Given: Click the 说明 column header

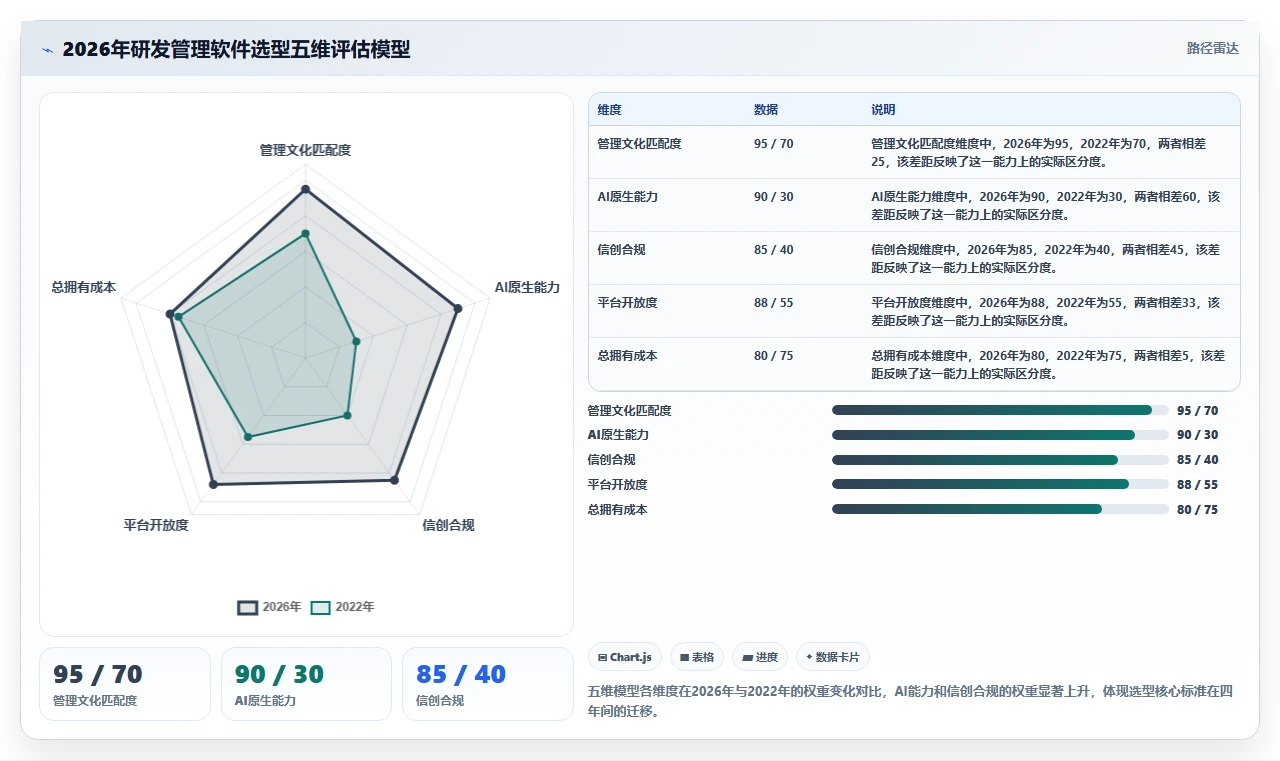Looking at the screenshot, I should click(x=883, y=110).
